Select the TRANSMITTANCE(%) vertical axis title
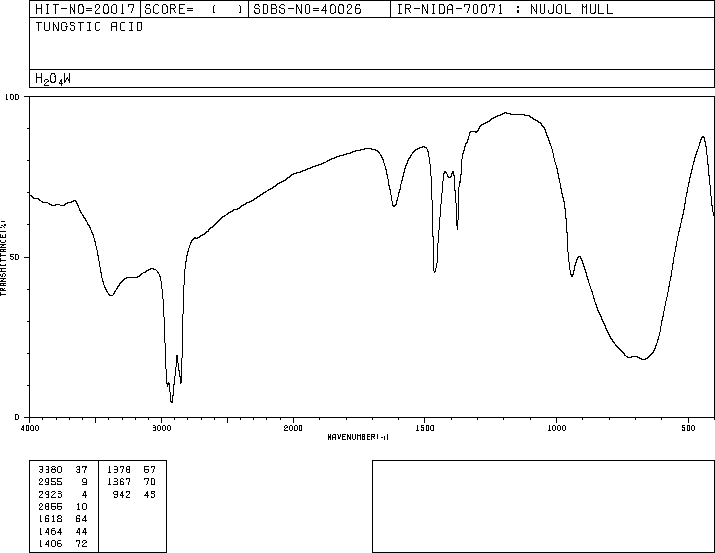 coord(3,258)
